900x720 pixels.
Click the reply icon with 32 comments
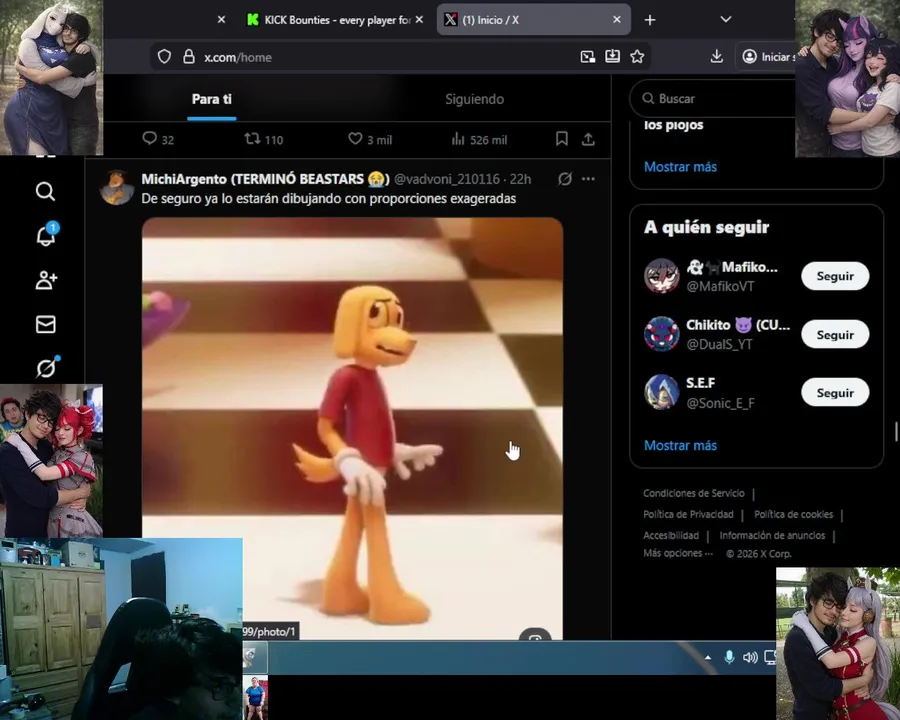click(x=149, y=139)
